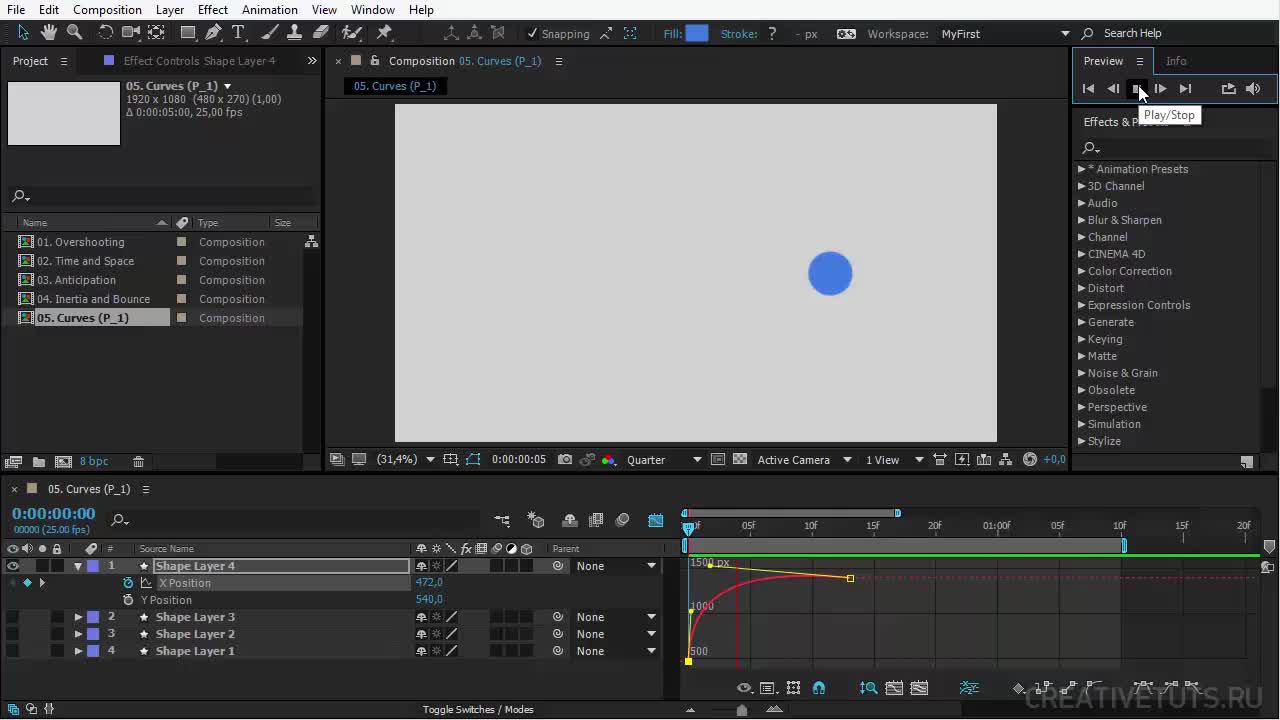Open the Animation menu
The height and width of the screenshot is (720, 1280).
click(269, 9)
